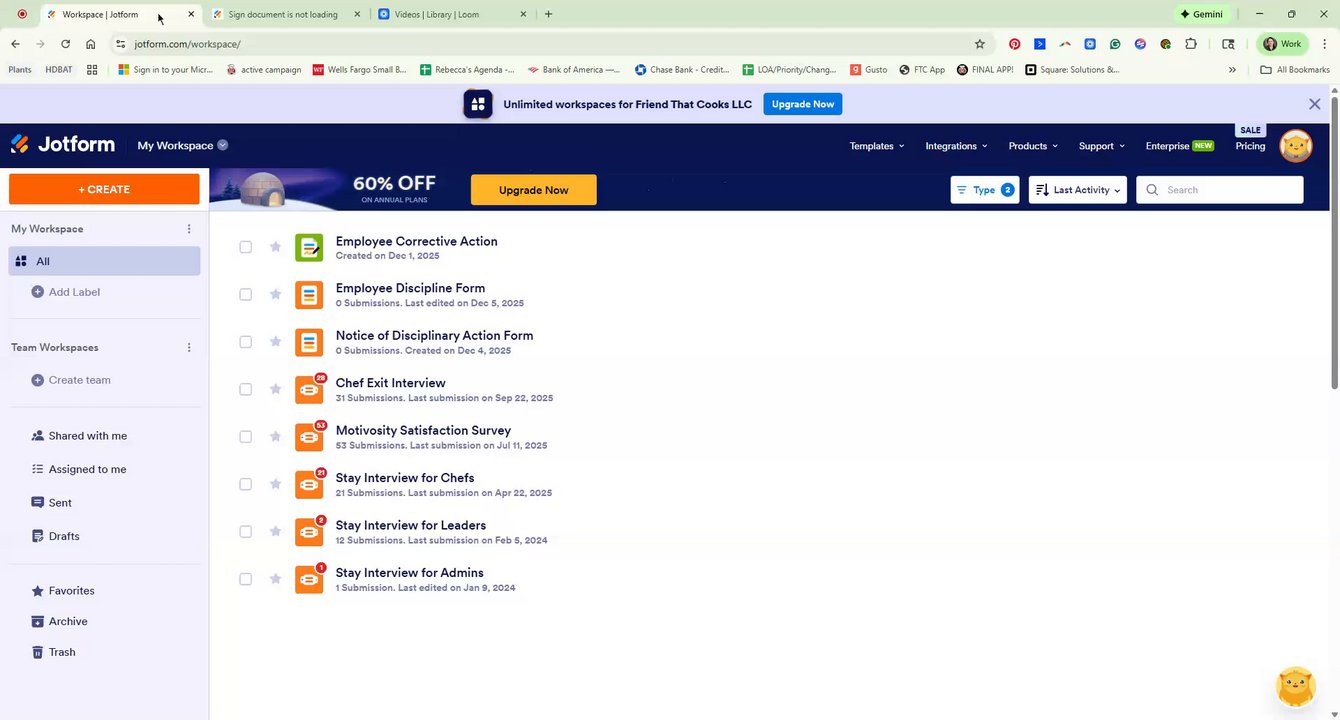Open the Podo chat assistant bubble
The image size is (1340, 720).
[1296, 687]
